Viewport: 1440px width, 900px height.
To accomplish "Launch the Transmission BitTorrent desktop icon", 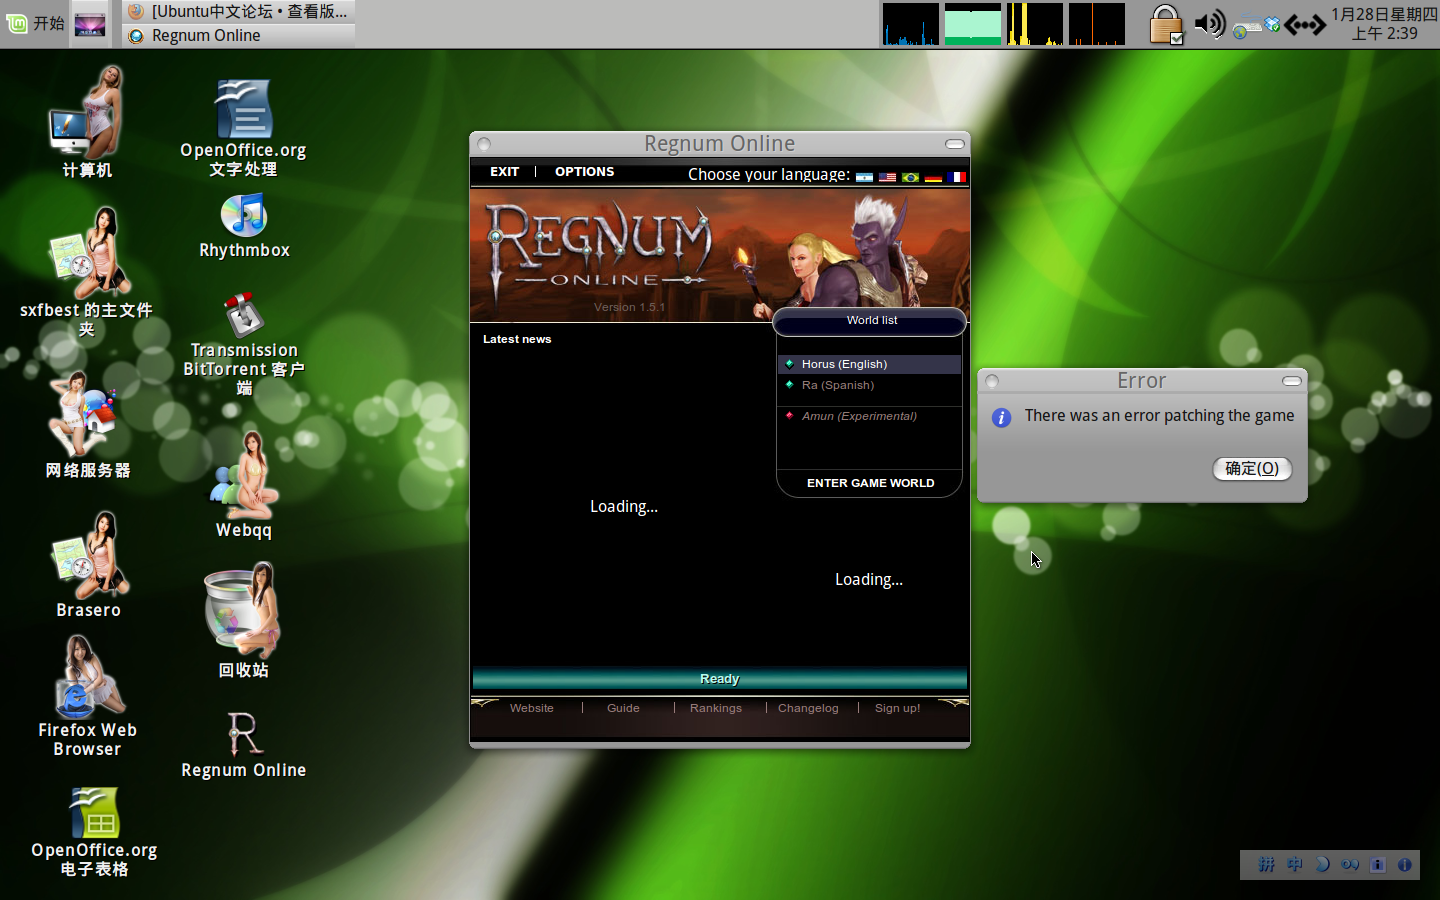I will pyautogui.click(x=244, y=343).
